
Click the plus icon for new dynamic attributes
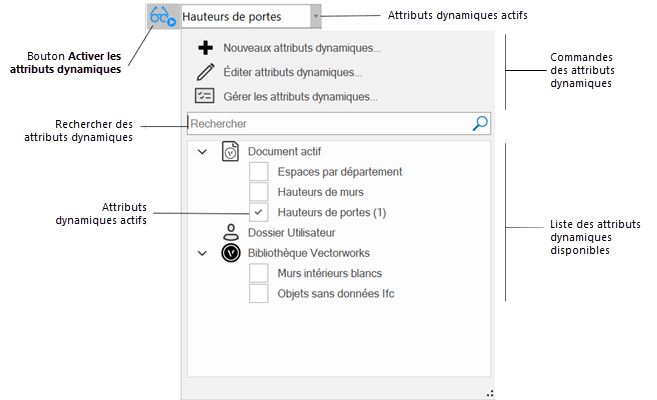pyautogui.click(x=205, y=48)
